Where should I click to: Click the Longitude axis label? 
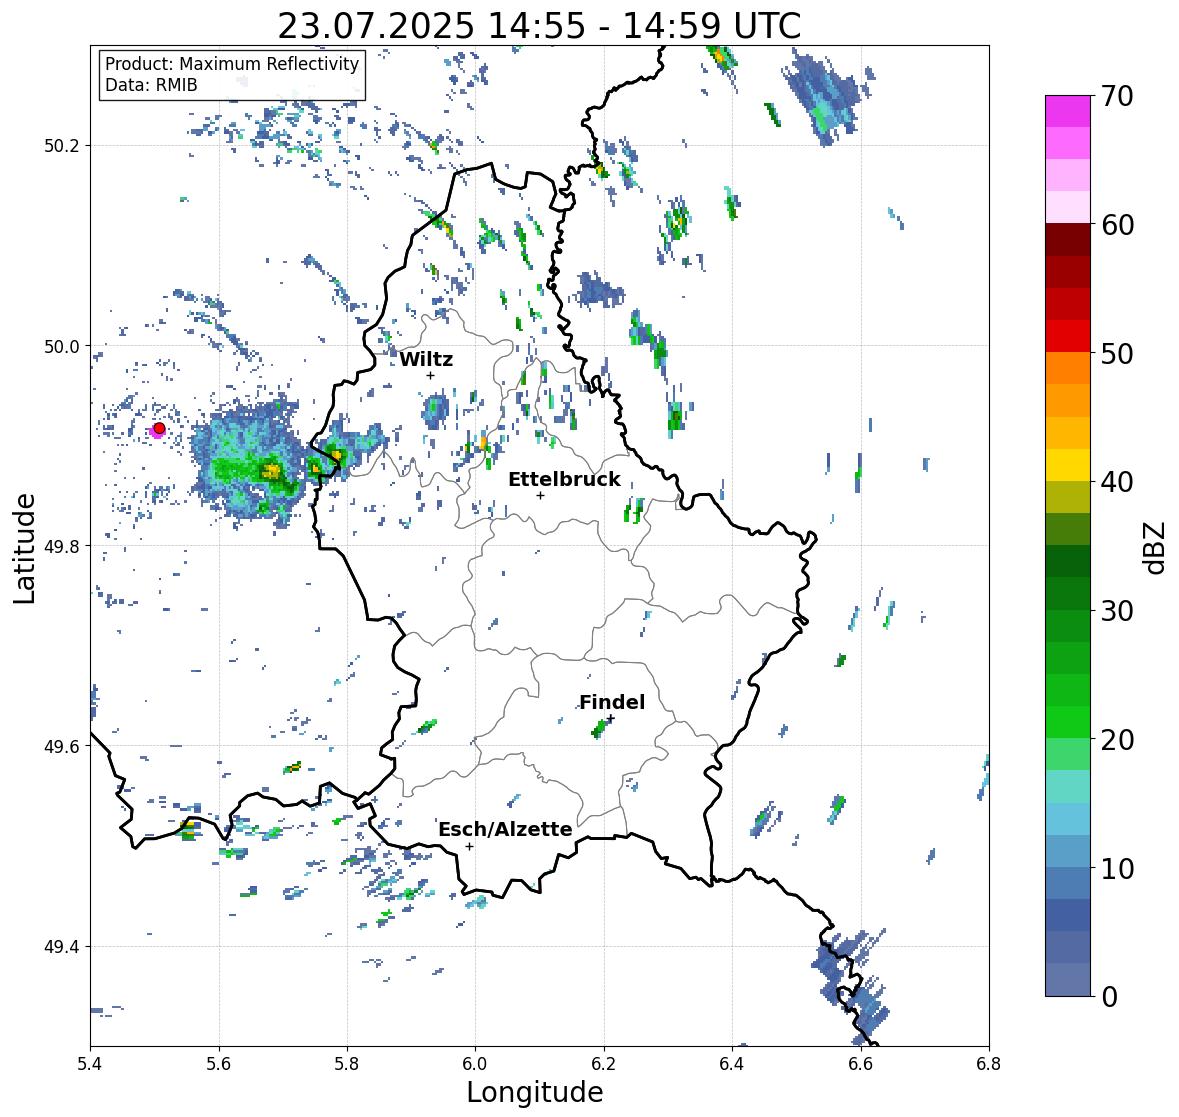click(535, 1092)
